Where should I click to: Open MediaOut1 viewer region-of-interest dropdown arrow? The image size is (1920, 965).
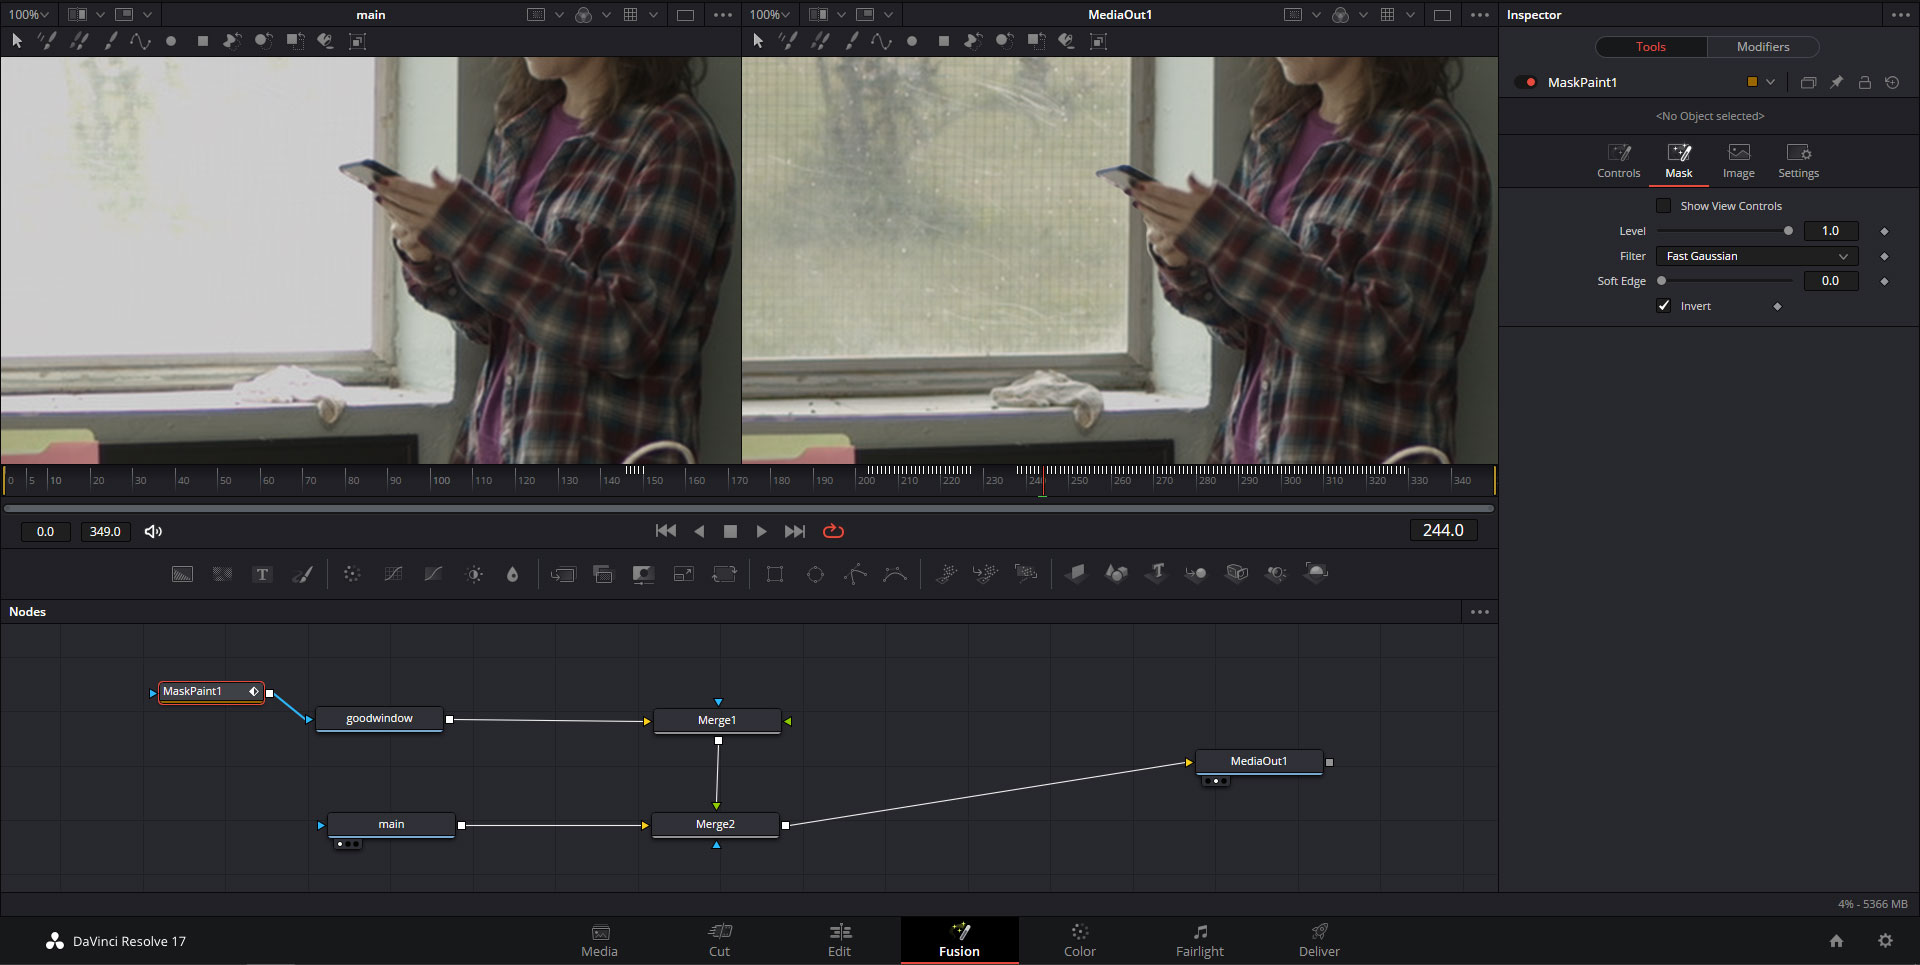[1316, 15]
